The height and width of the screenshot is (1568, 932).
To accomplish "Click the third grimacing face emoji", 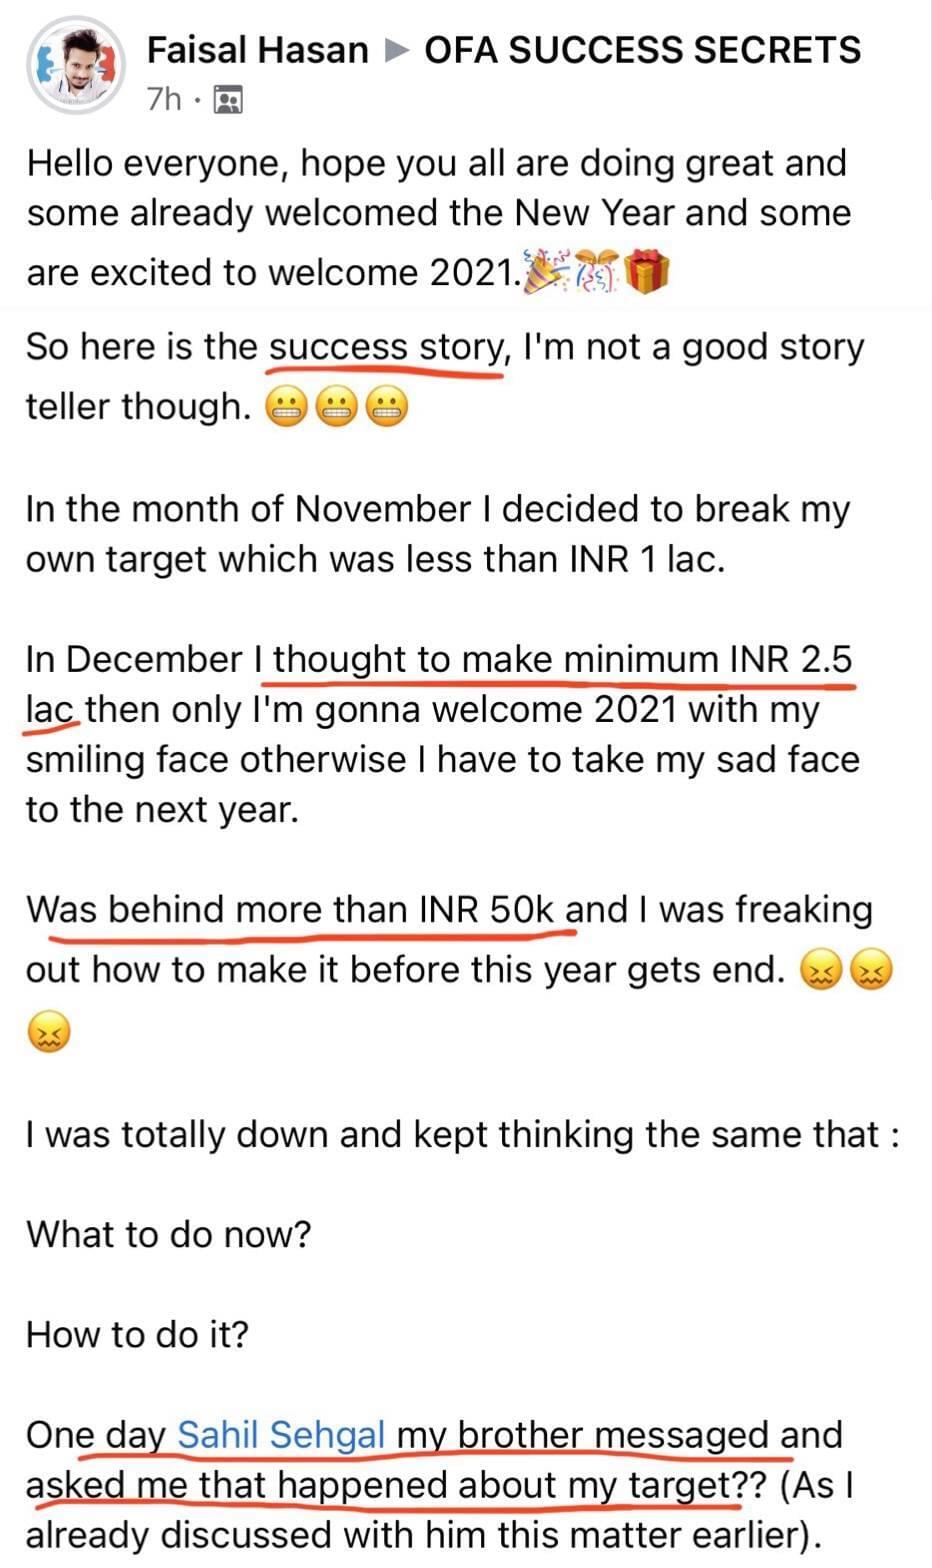I will click(386, 408).
